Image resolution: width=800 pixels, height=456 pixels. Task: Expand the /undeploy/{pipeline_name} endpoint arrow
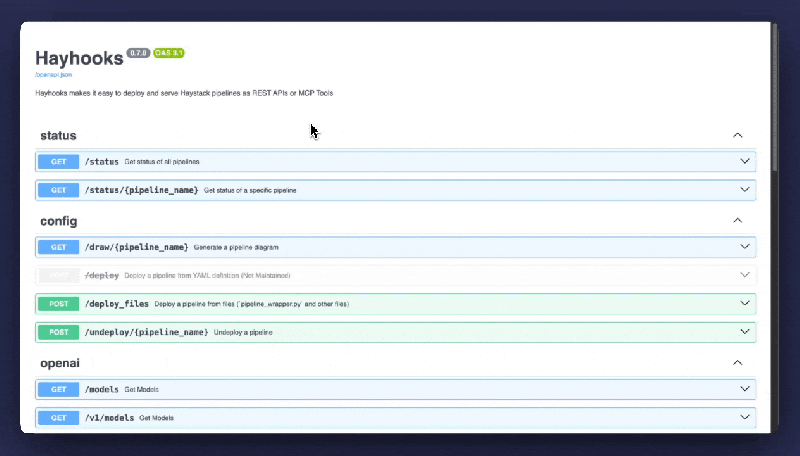(x=744, y=332)
